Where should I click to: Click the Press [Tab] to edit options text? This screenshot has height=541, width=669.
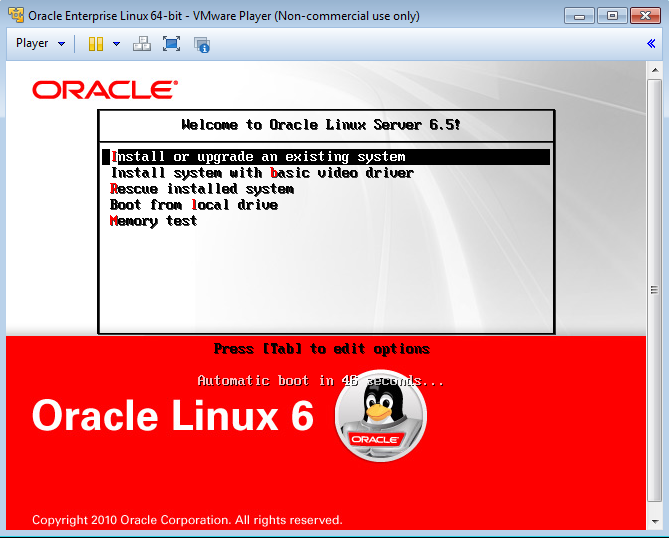(x=322, y=349)
